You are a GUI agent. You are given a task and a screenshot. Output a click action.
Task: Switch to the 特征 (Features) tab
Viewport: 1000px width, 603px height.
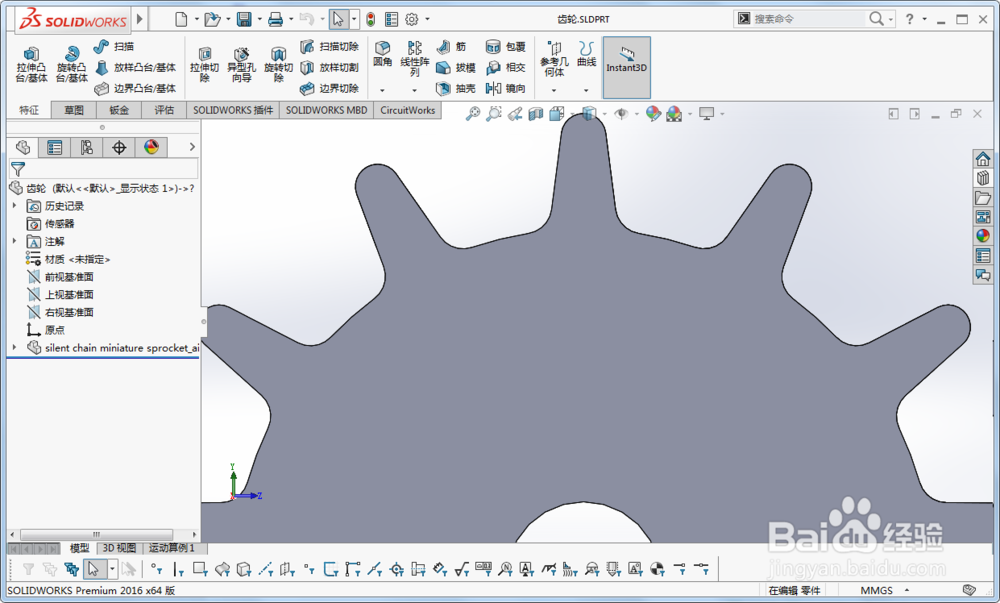(29, 110)
